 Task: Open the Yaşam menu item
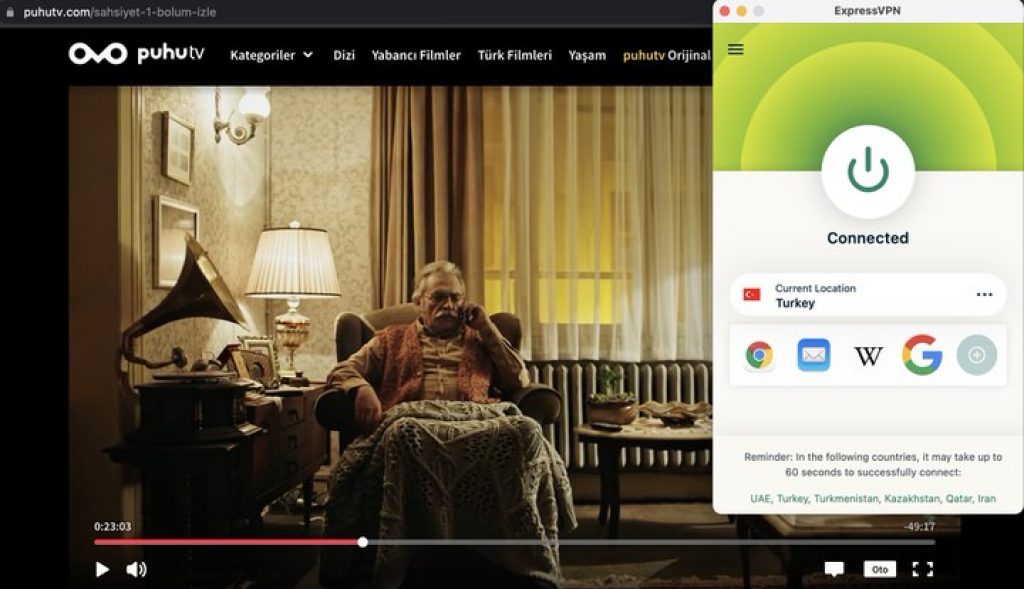tap(587, 56)
